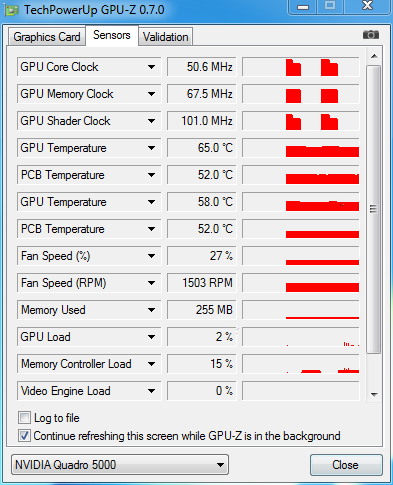Click the 255 MB memory used value

202,310
